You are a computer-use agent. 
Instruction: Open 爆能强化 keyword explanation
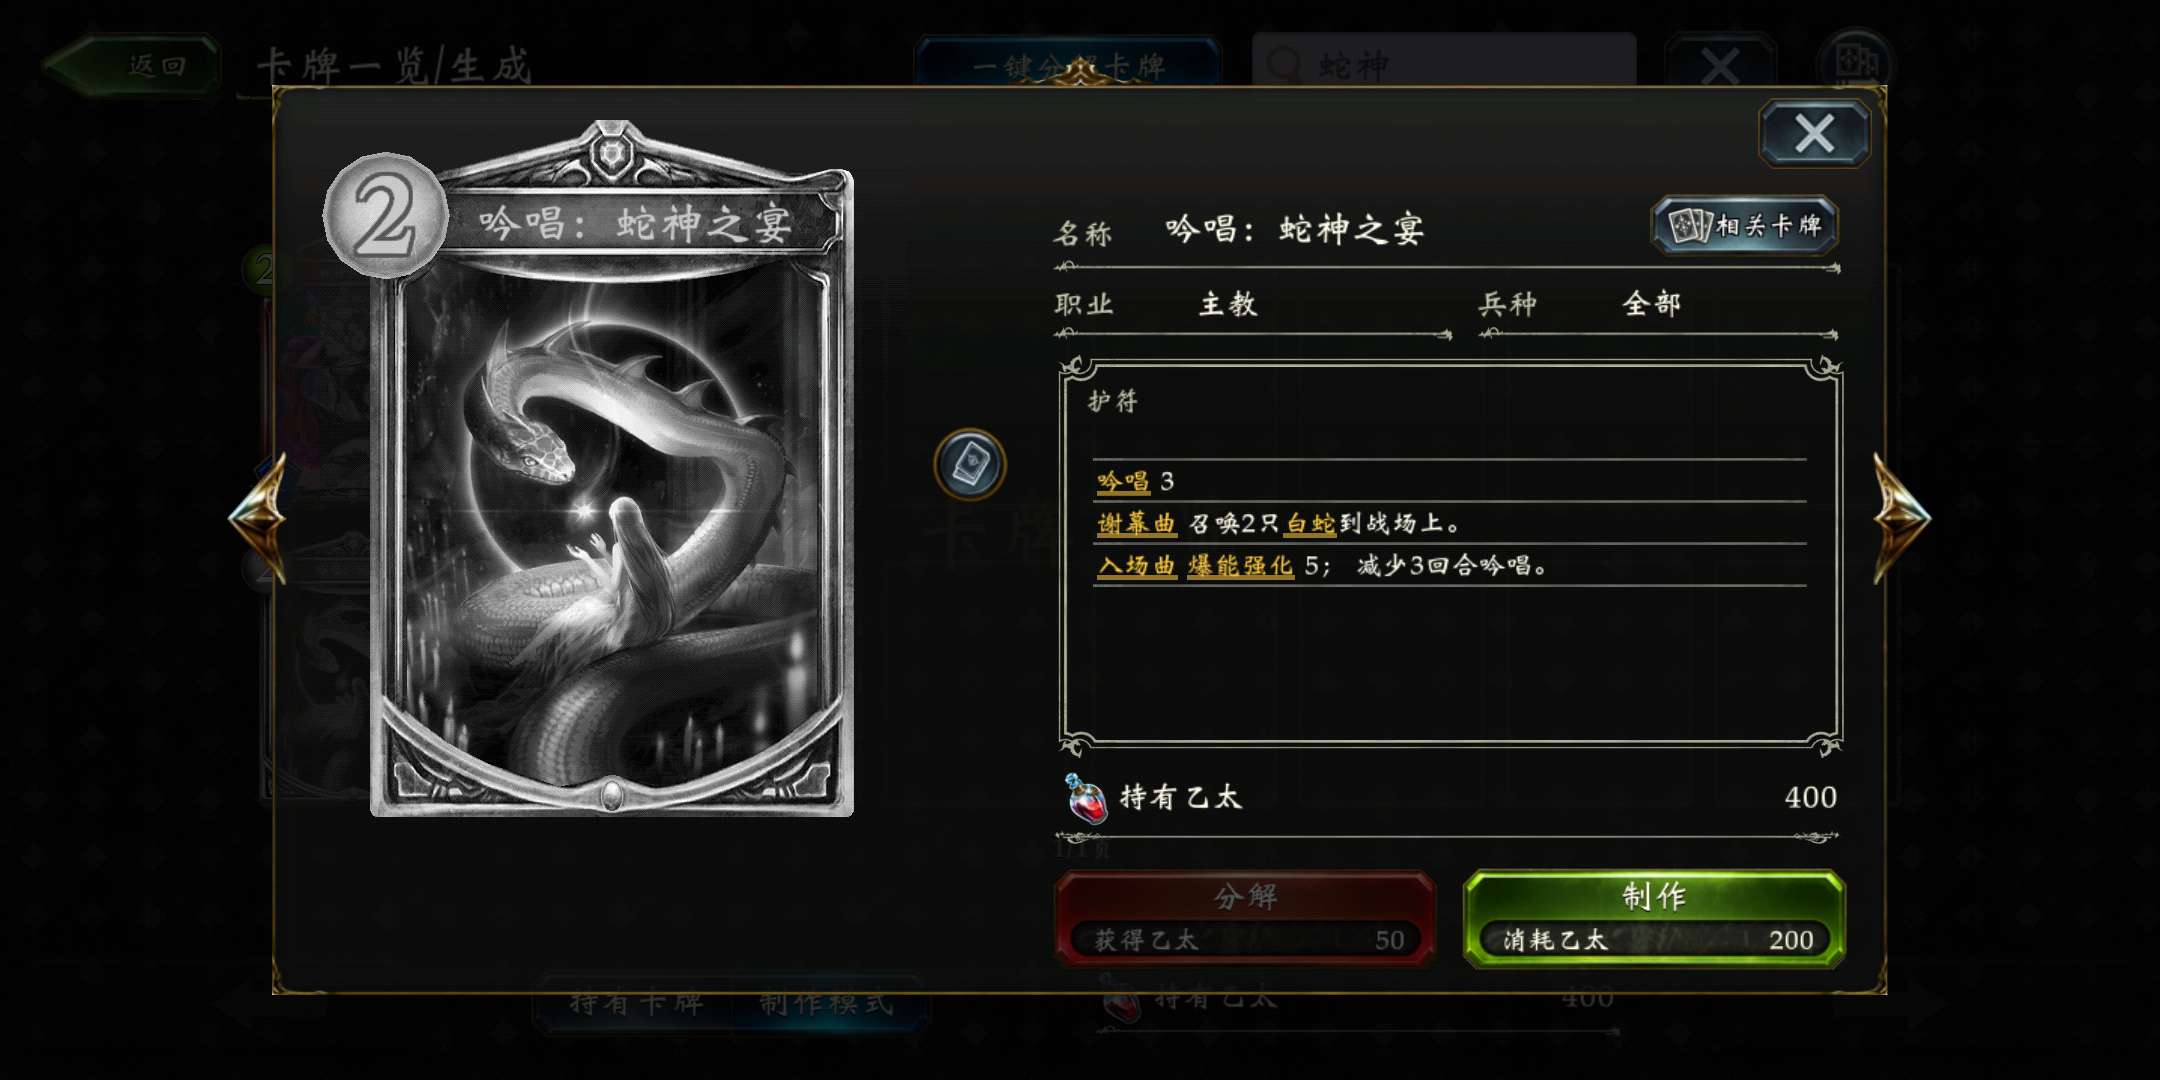pos(1240,566)
